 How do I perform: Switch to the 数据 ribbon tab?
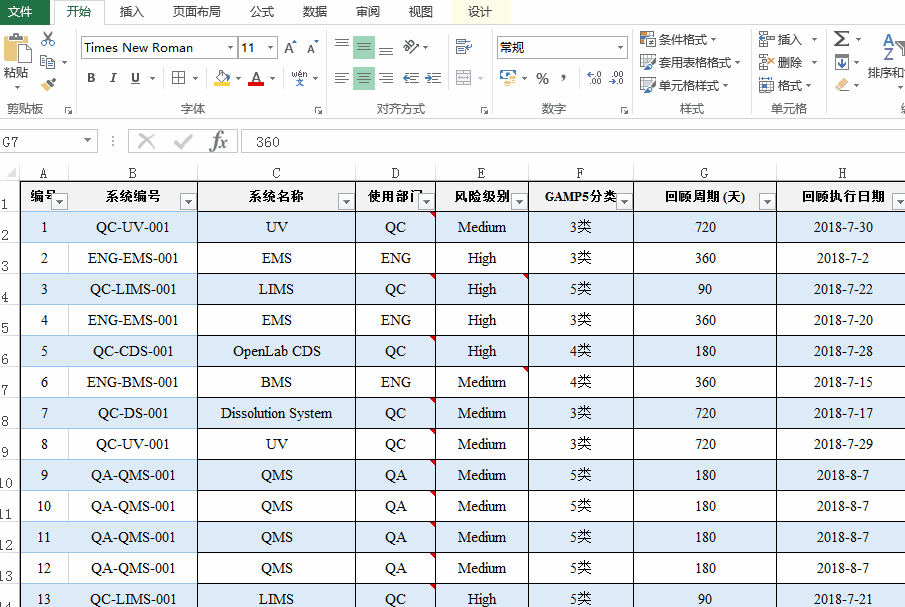point(313,13)
